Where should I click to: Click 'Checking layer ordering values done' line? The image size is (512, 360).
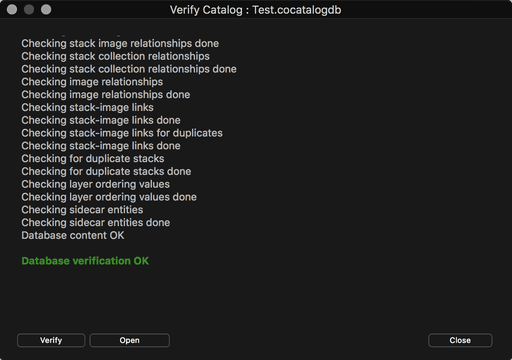(109, 197)
